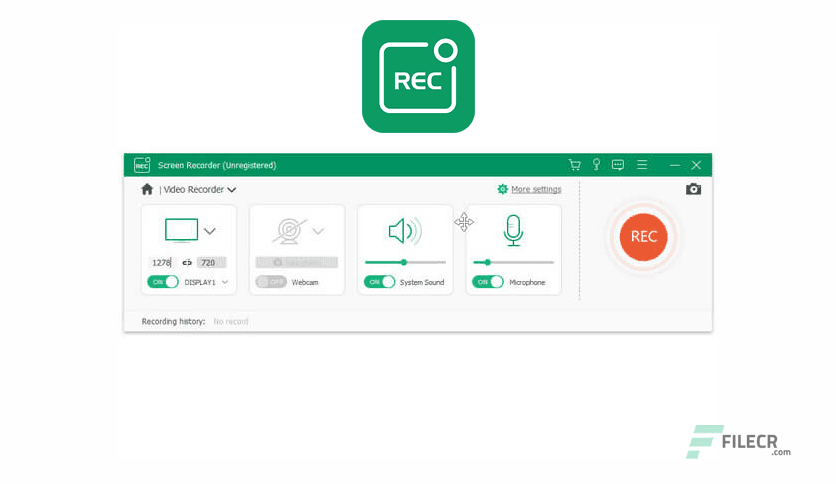
Task: Disable the Microphone toggle
Action: (x=488, y=282)
